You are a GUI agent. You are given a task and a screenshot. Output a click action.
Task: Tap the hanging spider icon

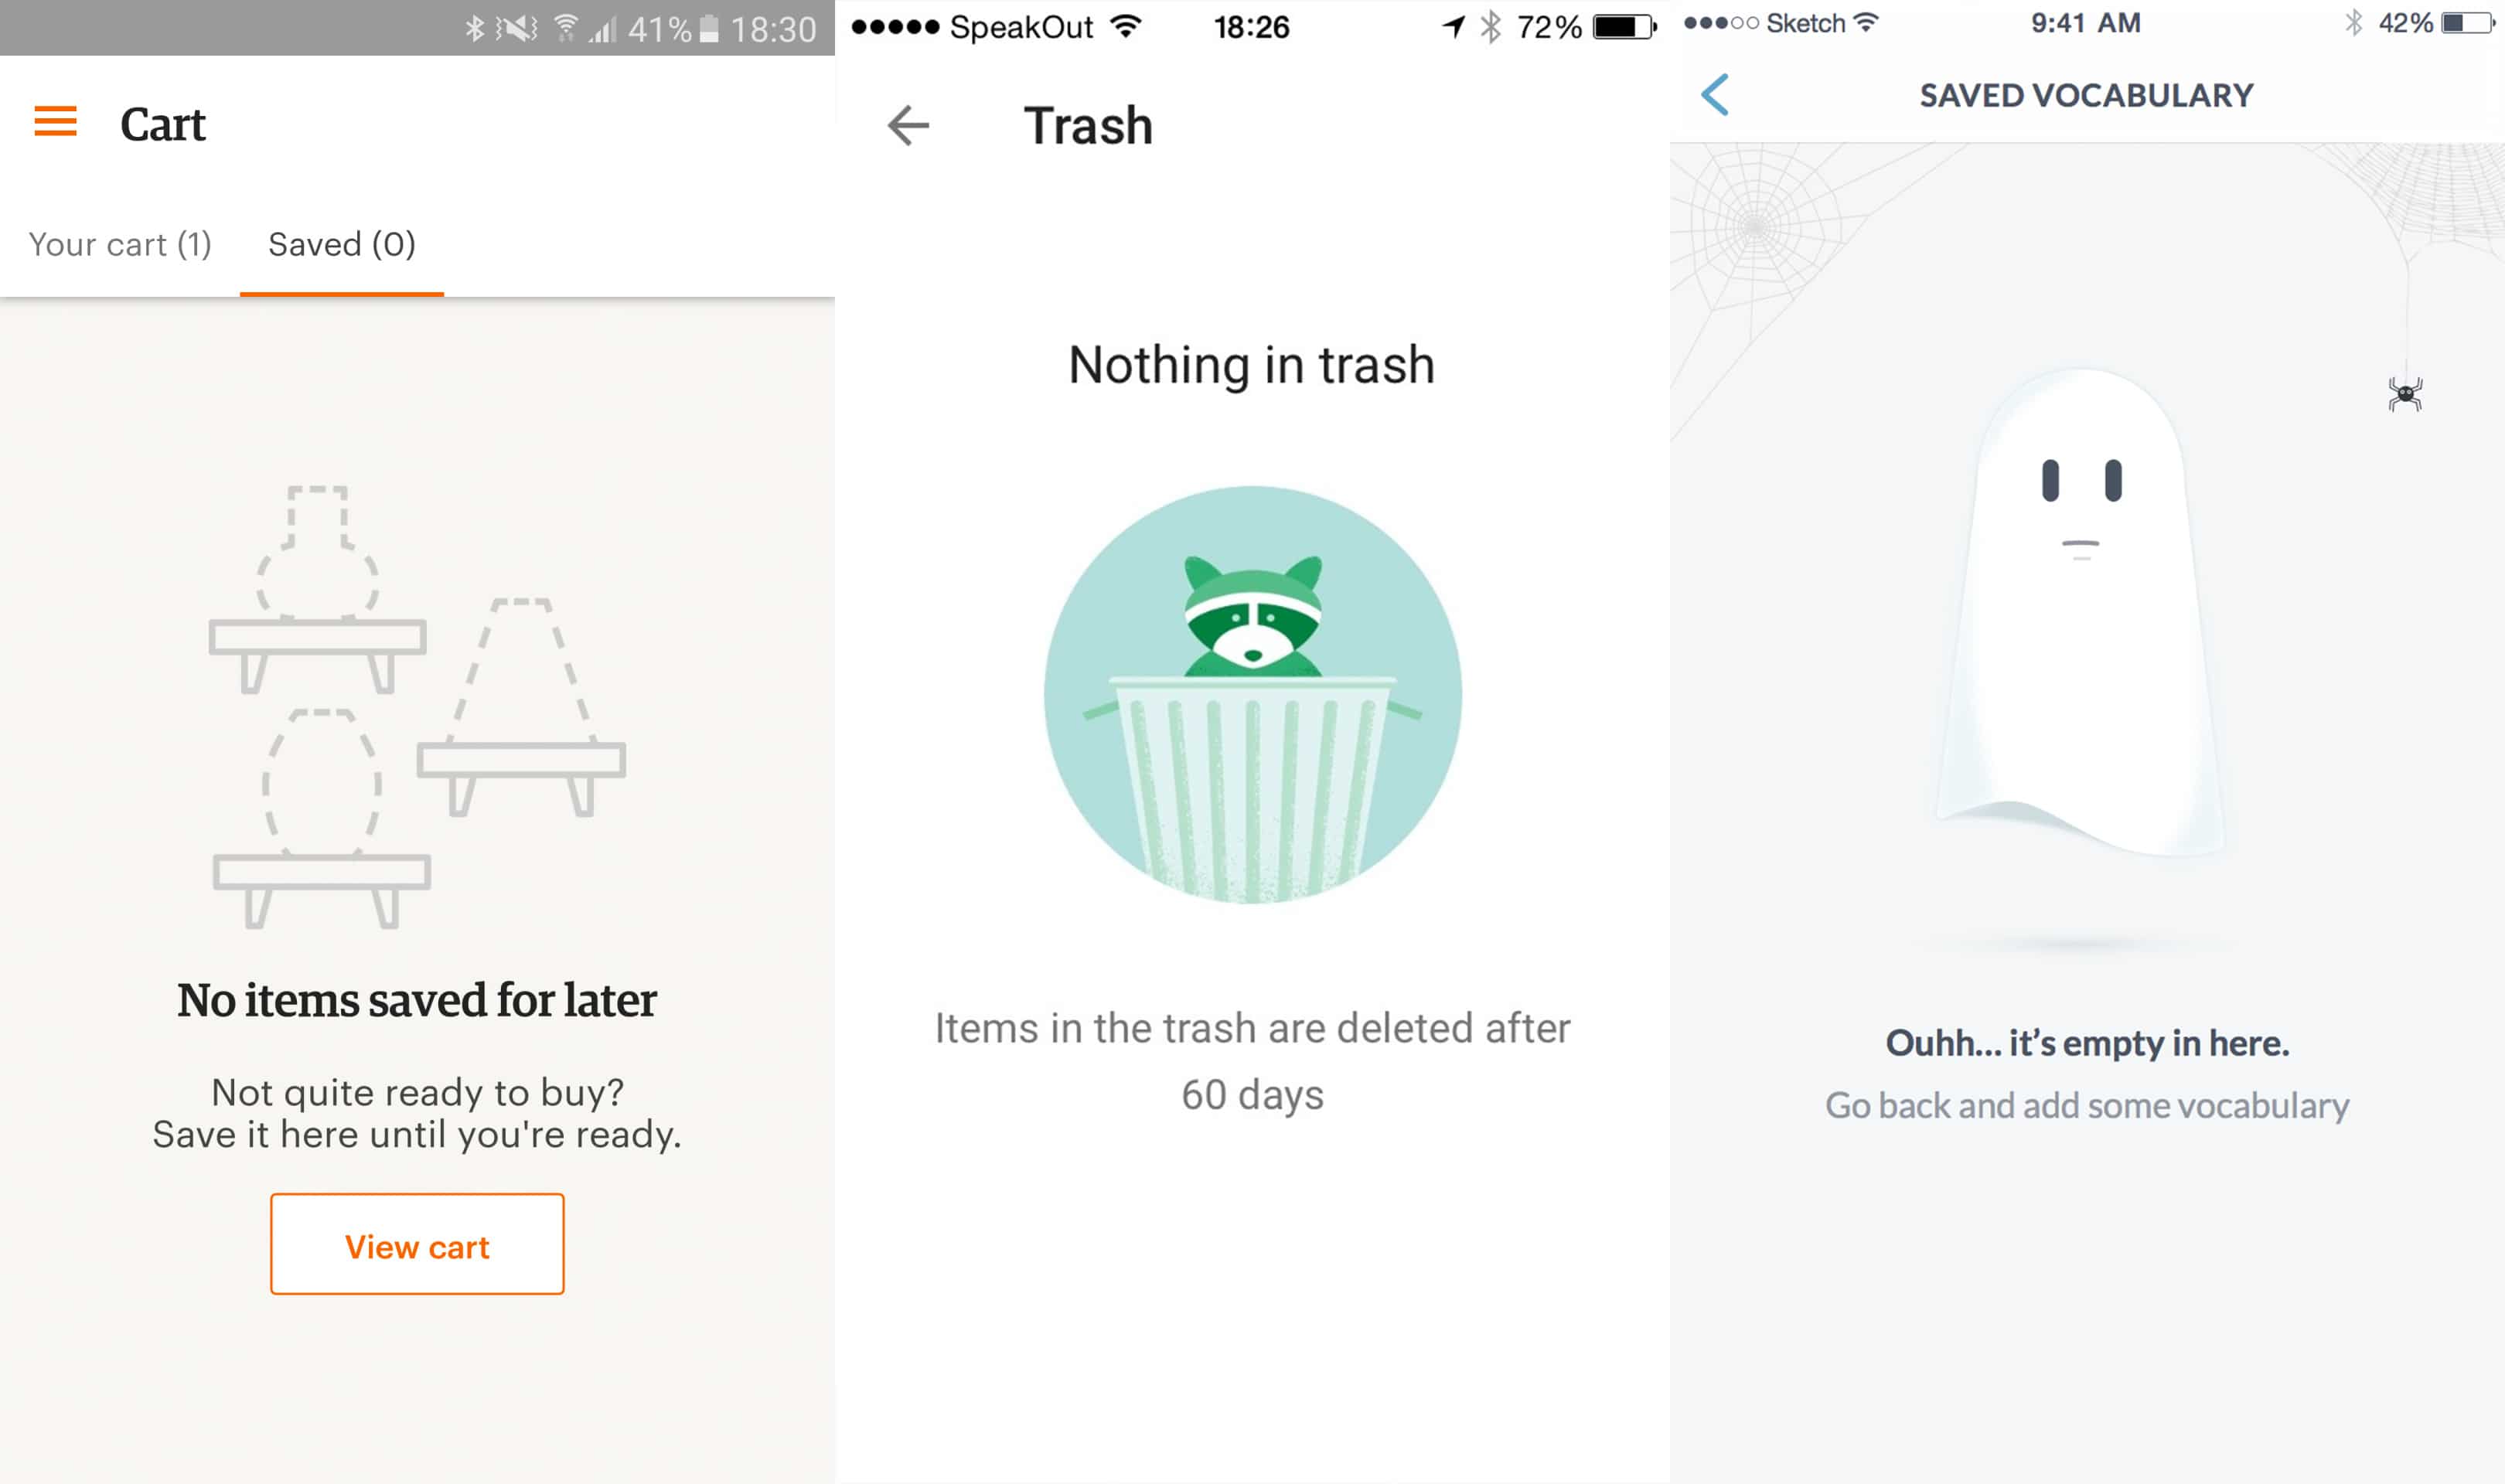[2405, 394]
